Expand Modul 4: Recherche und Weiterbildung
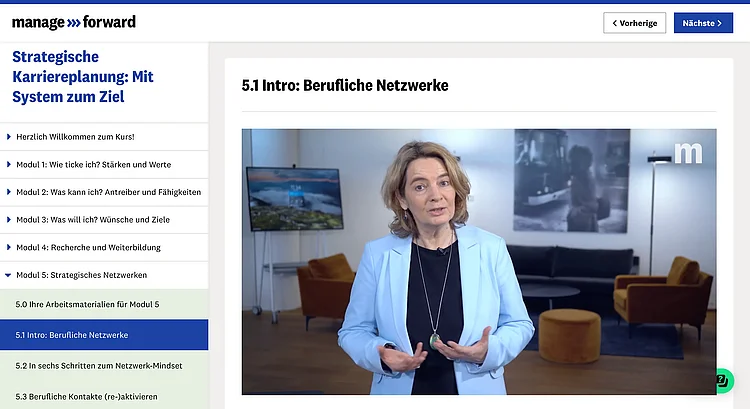 88,247
